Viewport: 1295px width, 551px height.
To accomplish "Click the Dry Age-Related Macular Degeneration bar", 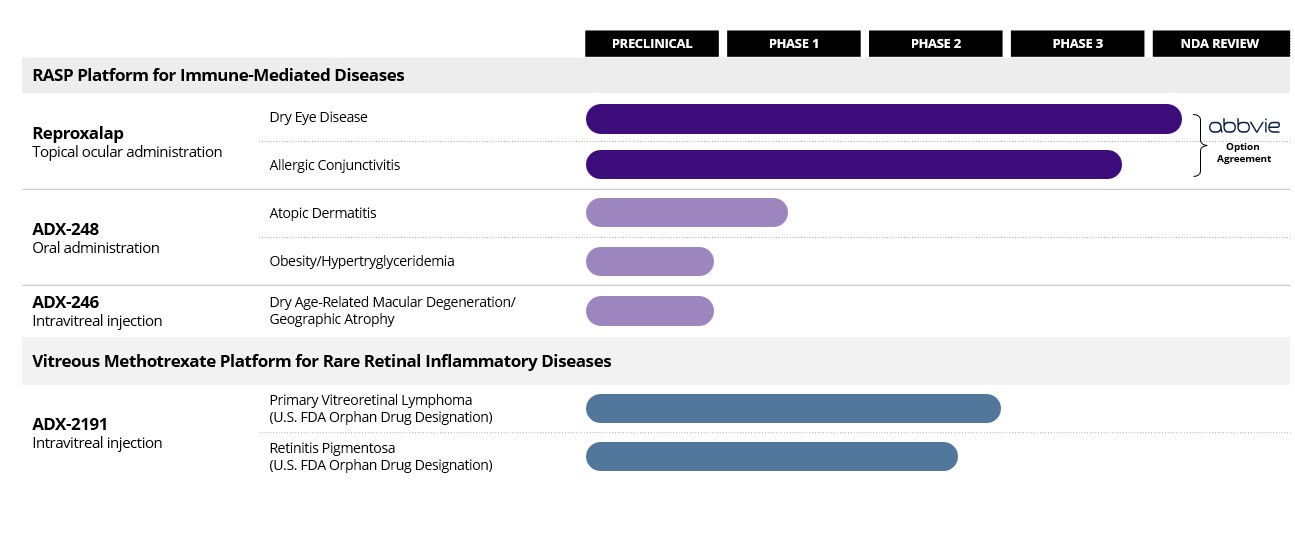I will [x=649, y=310].
